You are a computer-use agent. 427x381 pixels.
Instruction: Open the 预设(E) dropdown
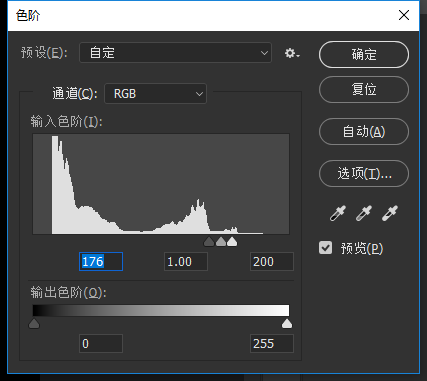click(175, 53)
